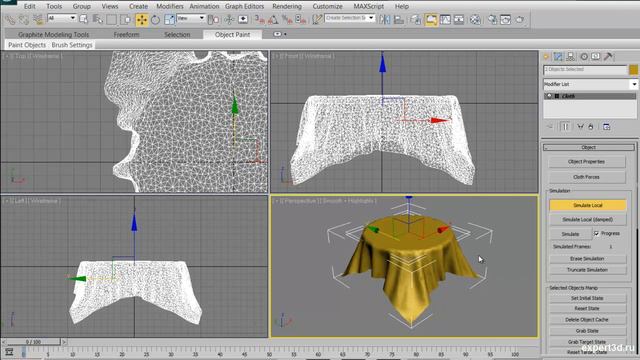Image resolution: width=640 pixels, height=360 pixels.
Task: Choose the Rectangular Selection Region tool
Action: 111,19
